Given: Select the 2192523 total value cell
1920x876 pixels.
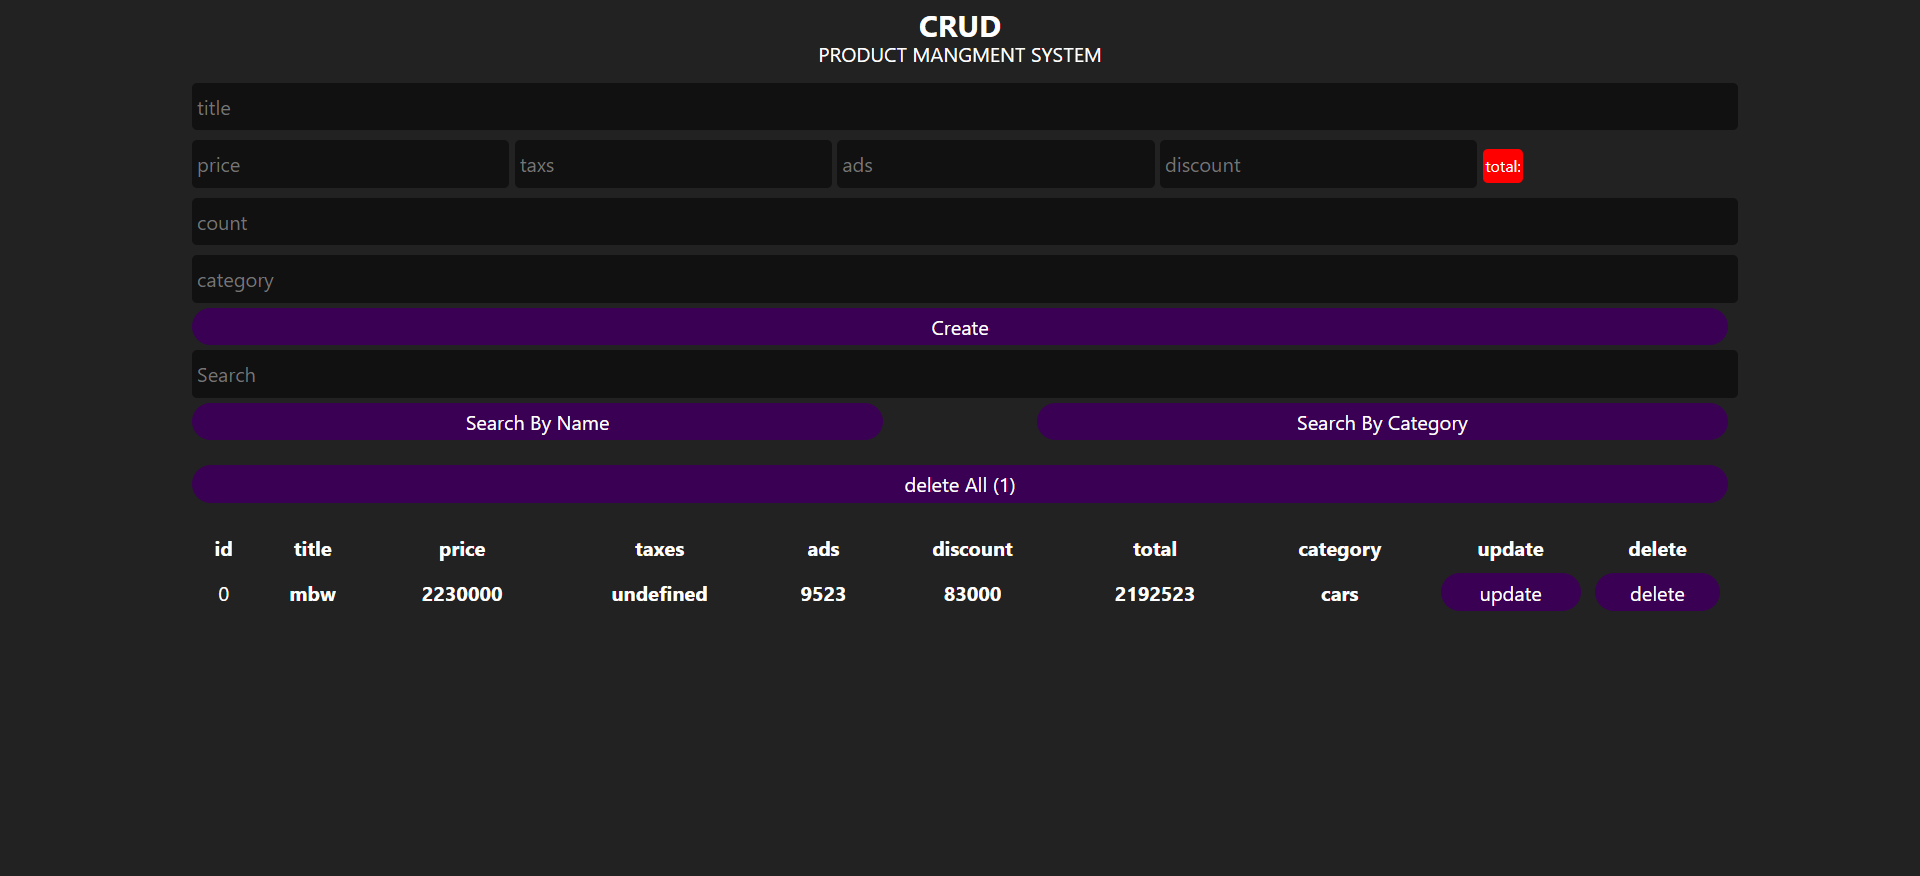Looking at the screenshot, I should [1154, 594].
